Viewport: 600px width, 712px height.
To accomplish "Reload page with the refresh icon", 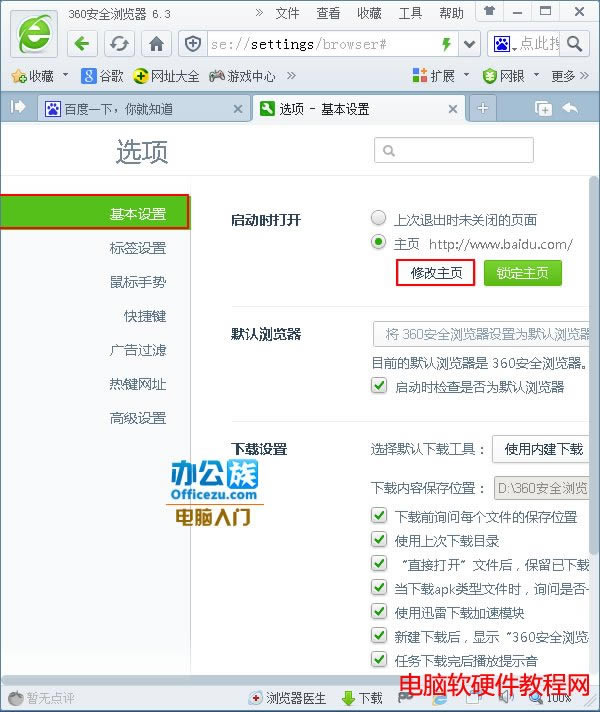I will pos(119,44).
